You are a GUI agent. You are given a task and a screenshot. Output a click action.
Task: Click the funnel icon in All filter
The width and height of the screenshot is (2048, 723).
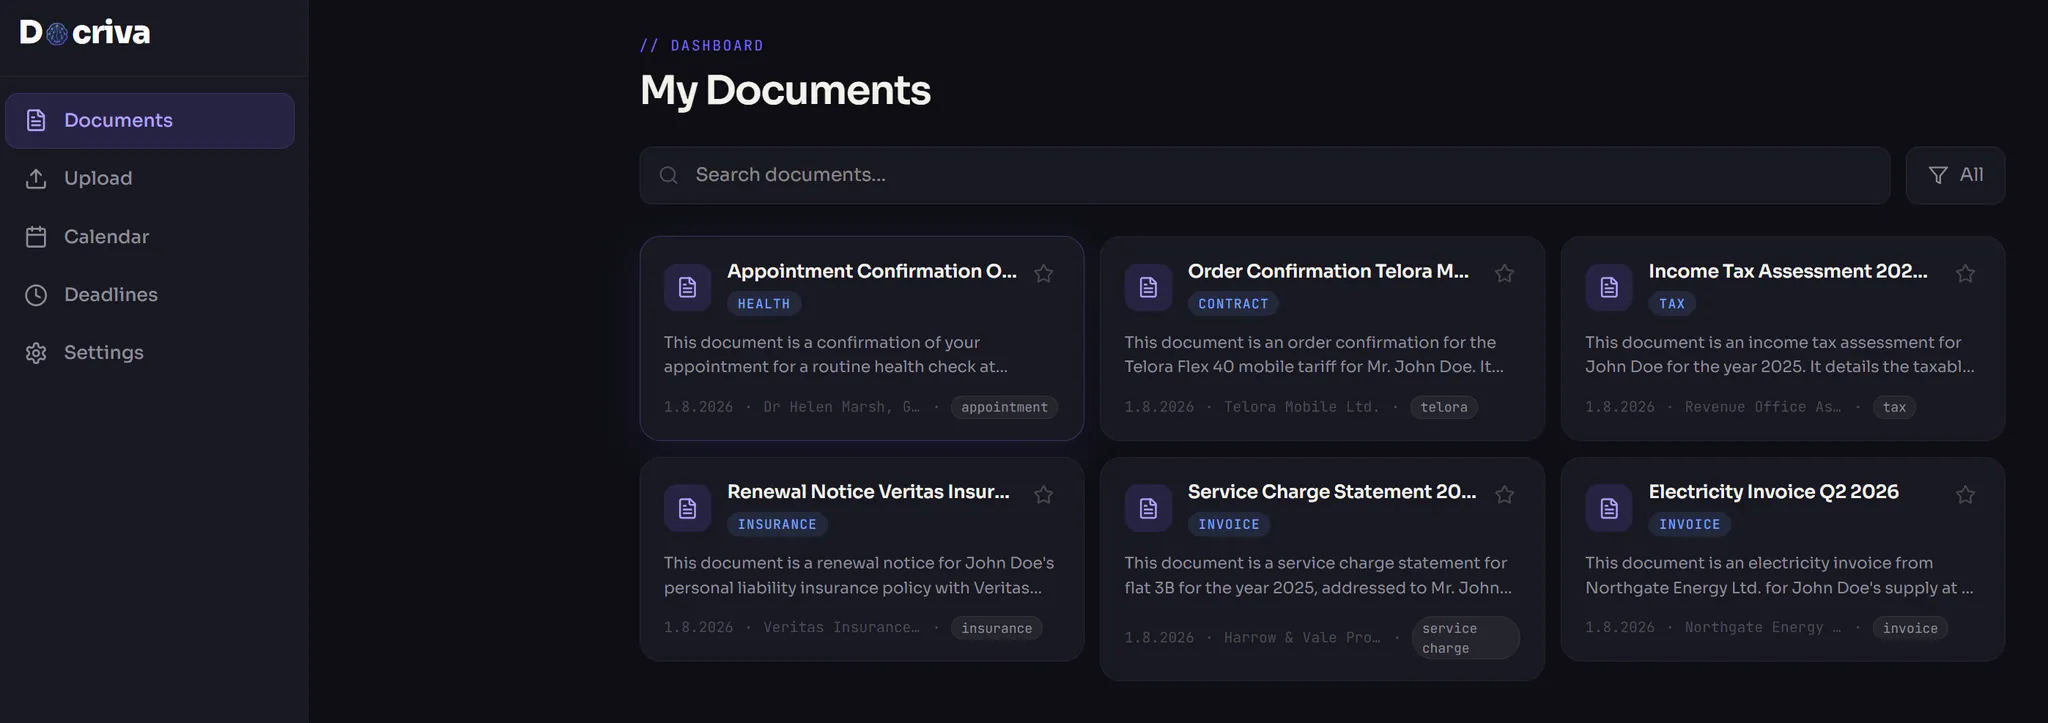coord(1938,176)
